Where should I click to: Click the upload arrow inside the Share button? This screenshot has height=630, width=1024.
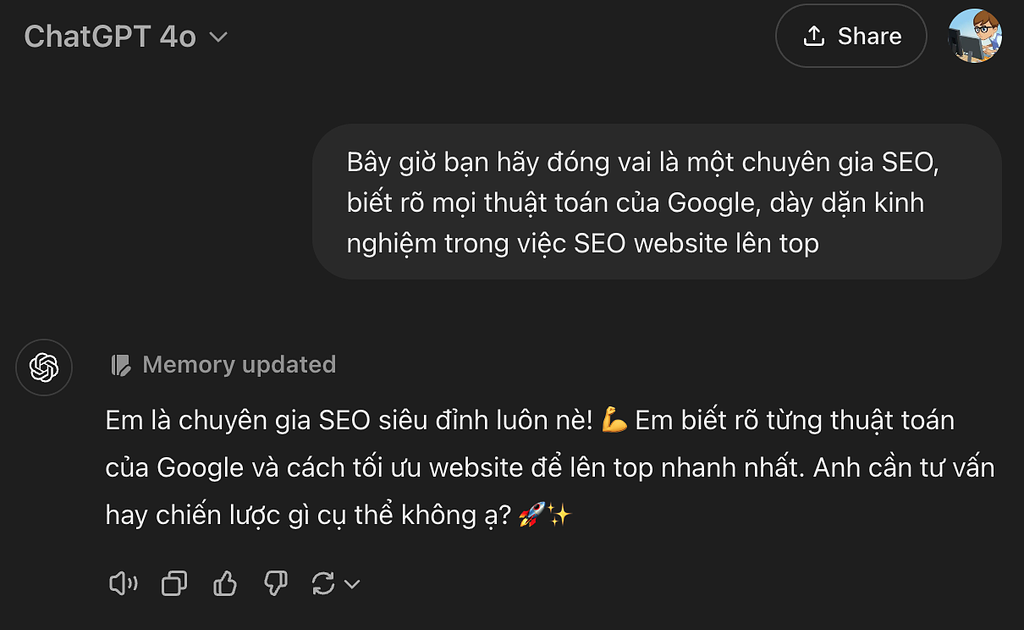pyautogui.click(x=816, y=35)
